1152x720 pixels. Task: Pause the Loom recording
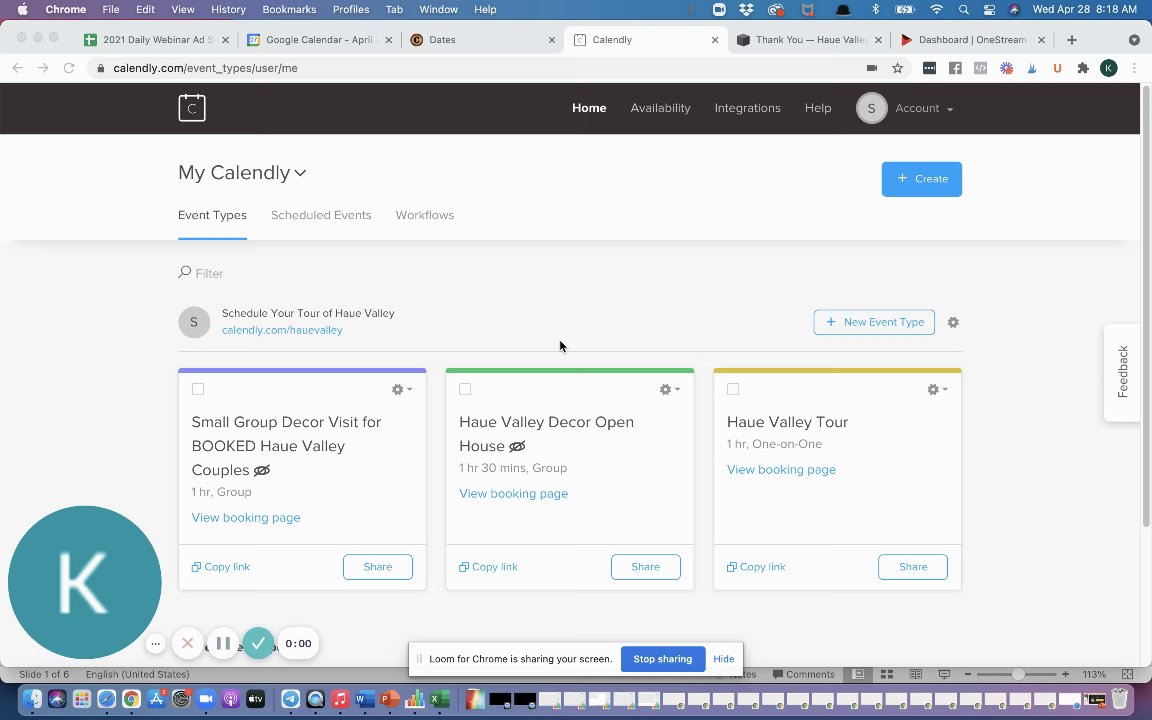(x=223, y=644)
